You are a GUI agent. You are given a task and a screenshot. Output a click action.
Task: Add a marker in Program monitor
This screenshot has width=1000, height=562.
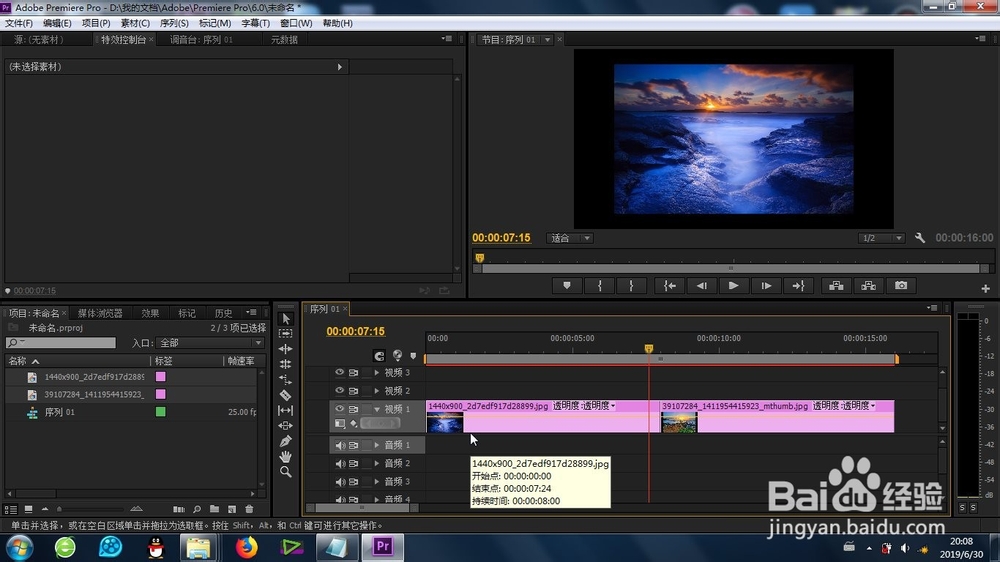pyautogui.click(x=567, y=286)
